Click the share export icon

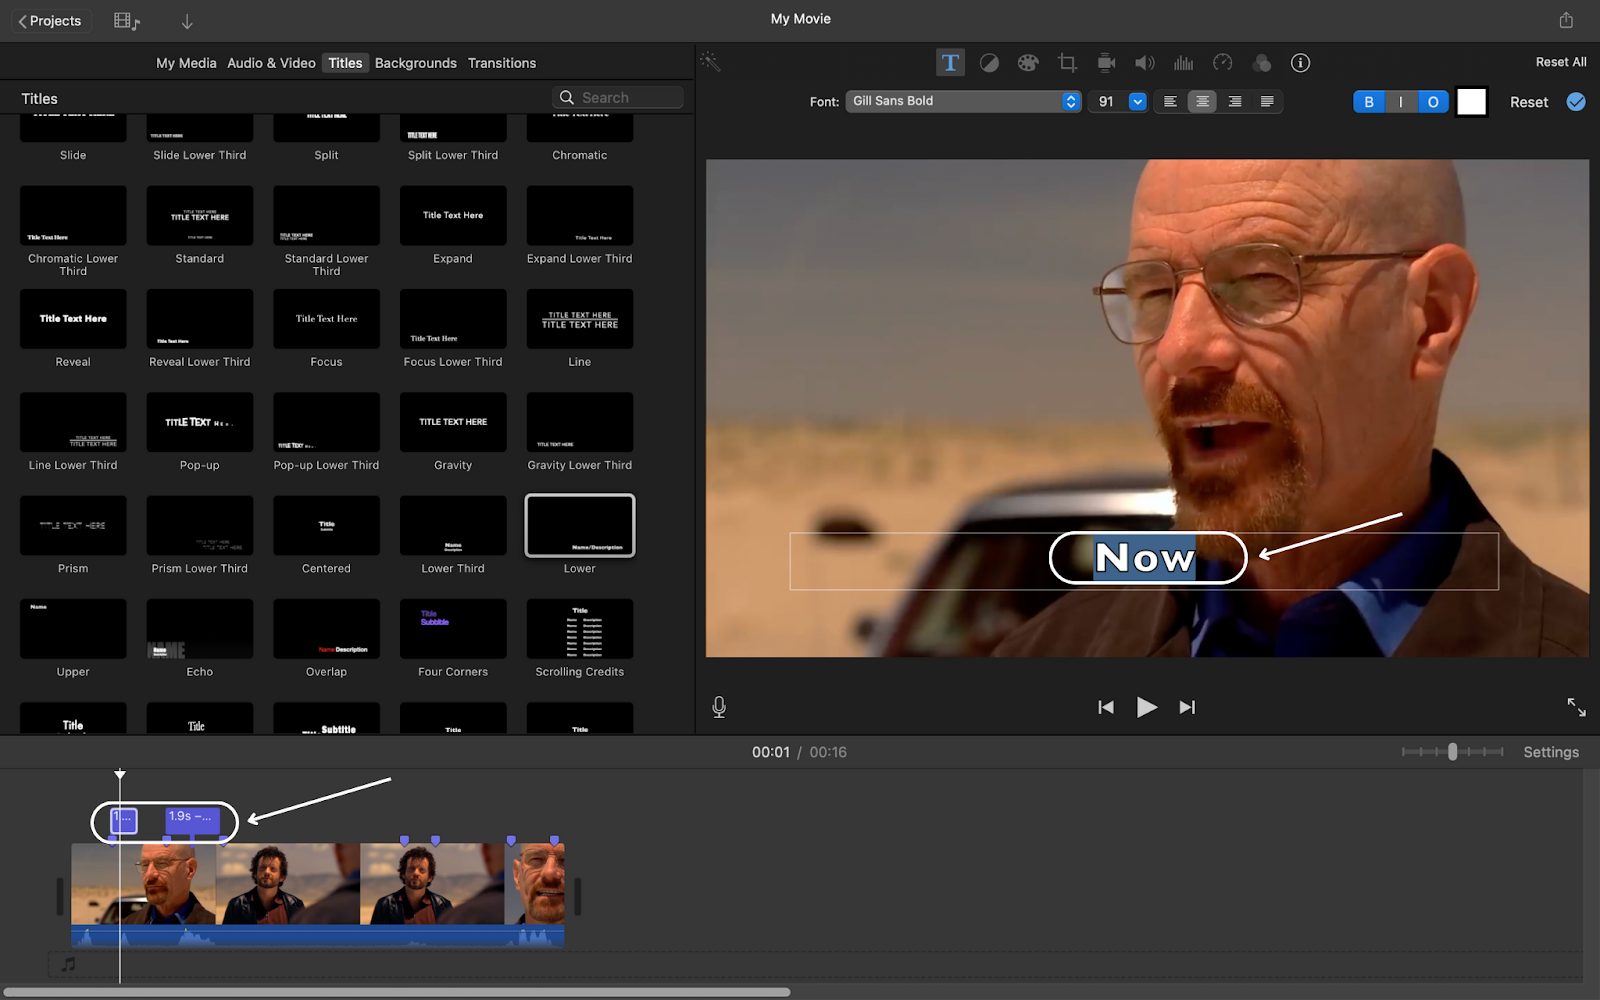pos(1566,20)
